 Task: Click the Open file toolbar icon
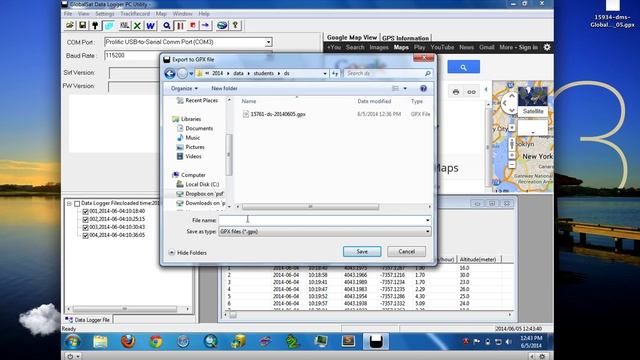pyautogui.click(x=70, y=25)
